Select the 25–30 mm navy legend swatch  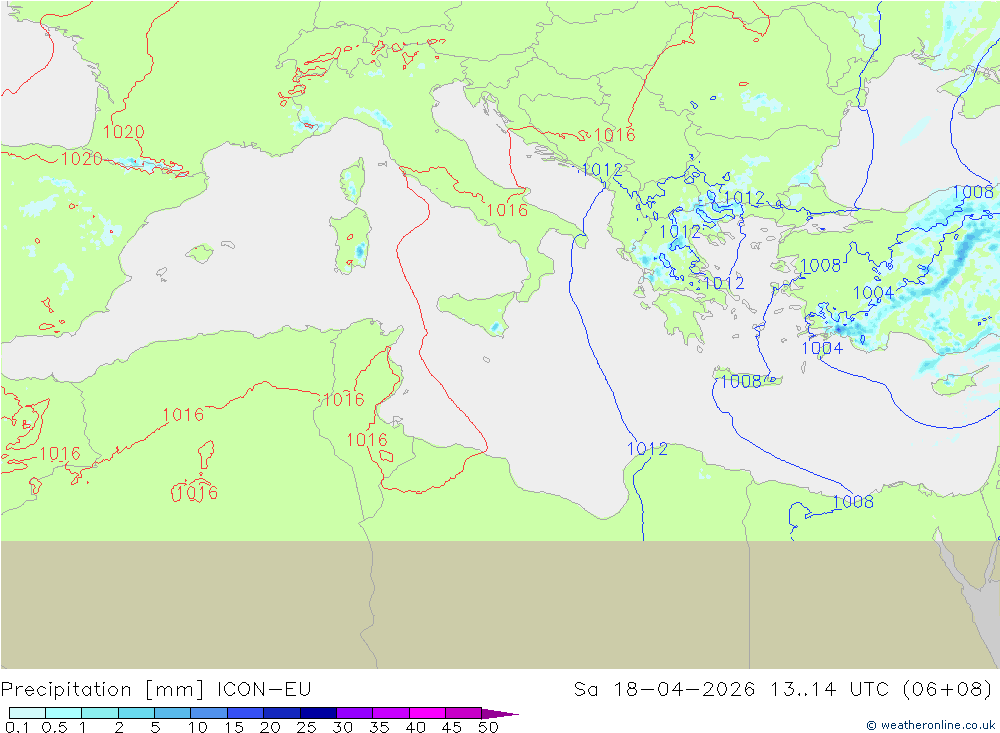coord(318,713)
